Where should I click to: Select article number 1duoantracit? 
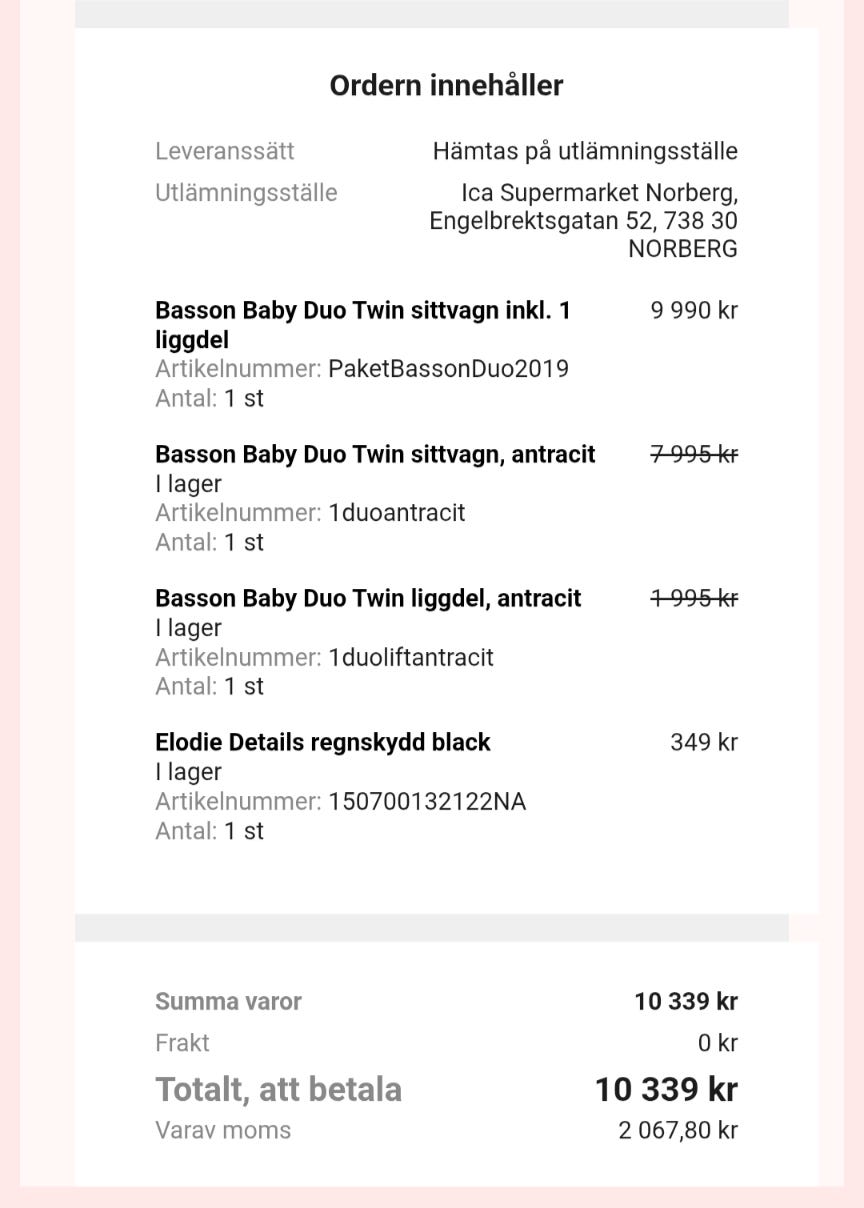tap(397, 513)
